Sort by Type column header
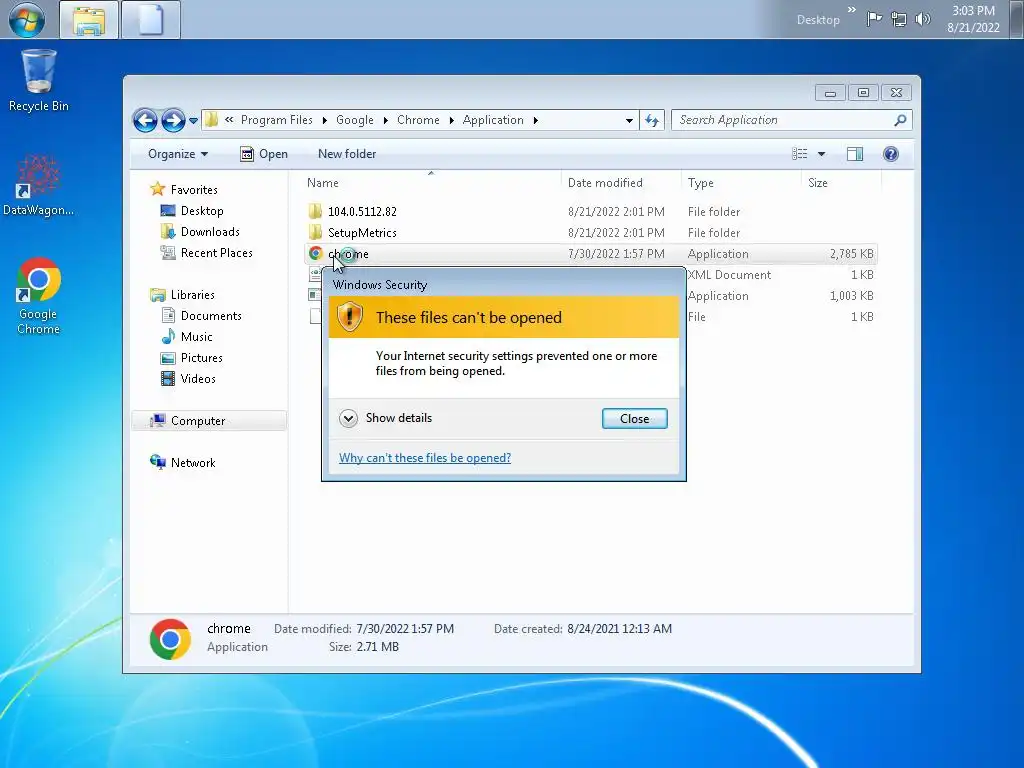The image size is (1024, 768). point(741,183)
